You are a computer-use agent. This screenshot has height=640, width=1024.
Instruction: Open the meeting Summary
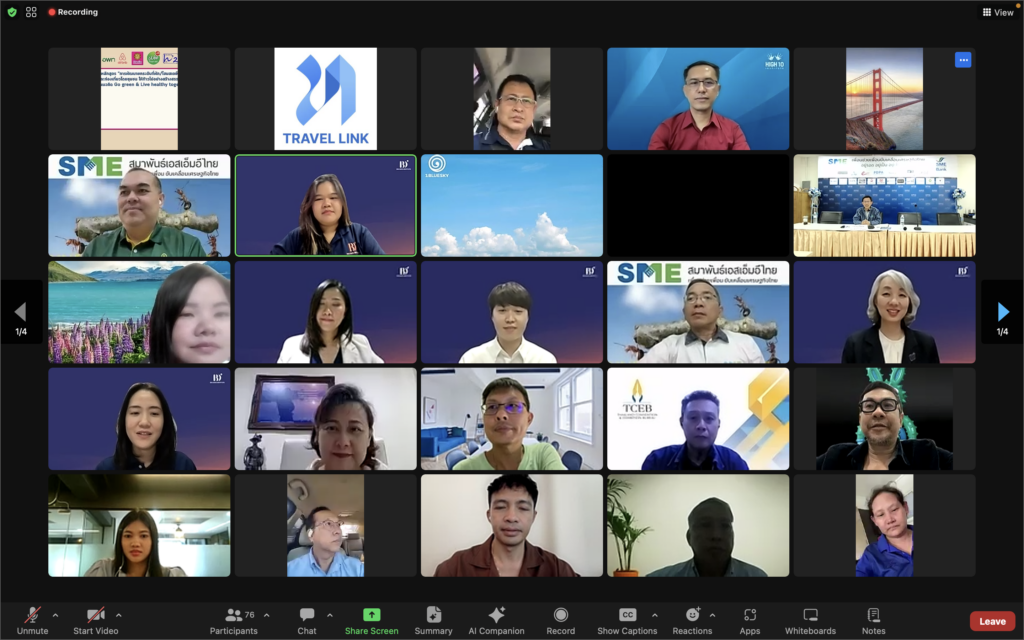click(x=433, y=620)
